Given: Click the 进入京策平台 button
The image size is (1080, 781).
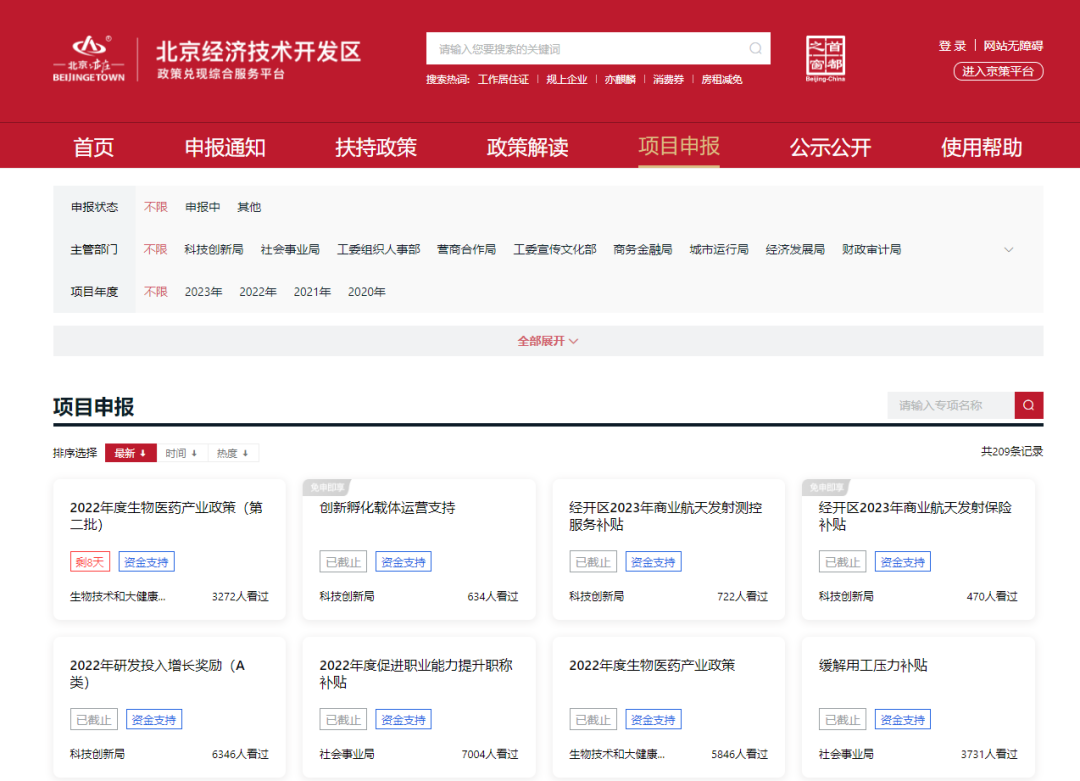Looking at the screenshot, I should pyautogui.click(x=997, y=71).
